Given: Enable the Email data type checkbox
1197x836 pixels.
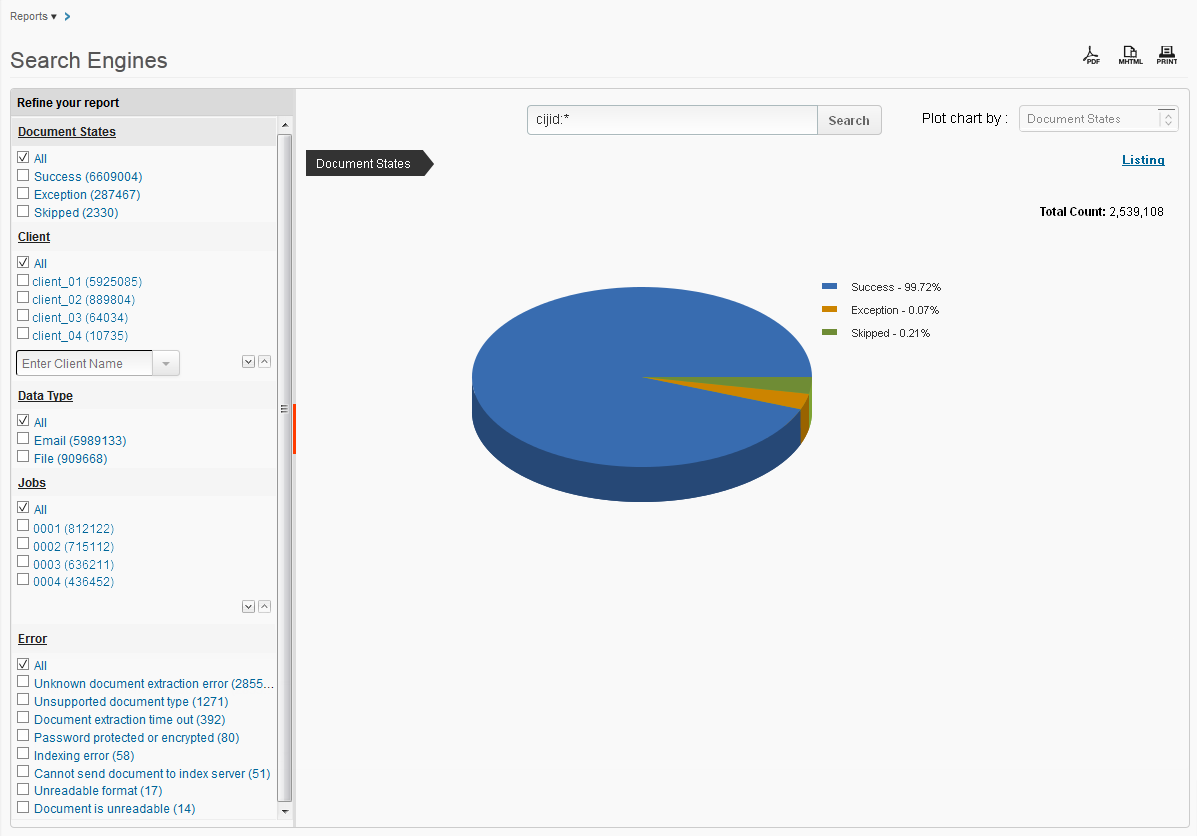Looking at the screenshot, I should point(23,440).
